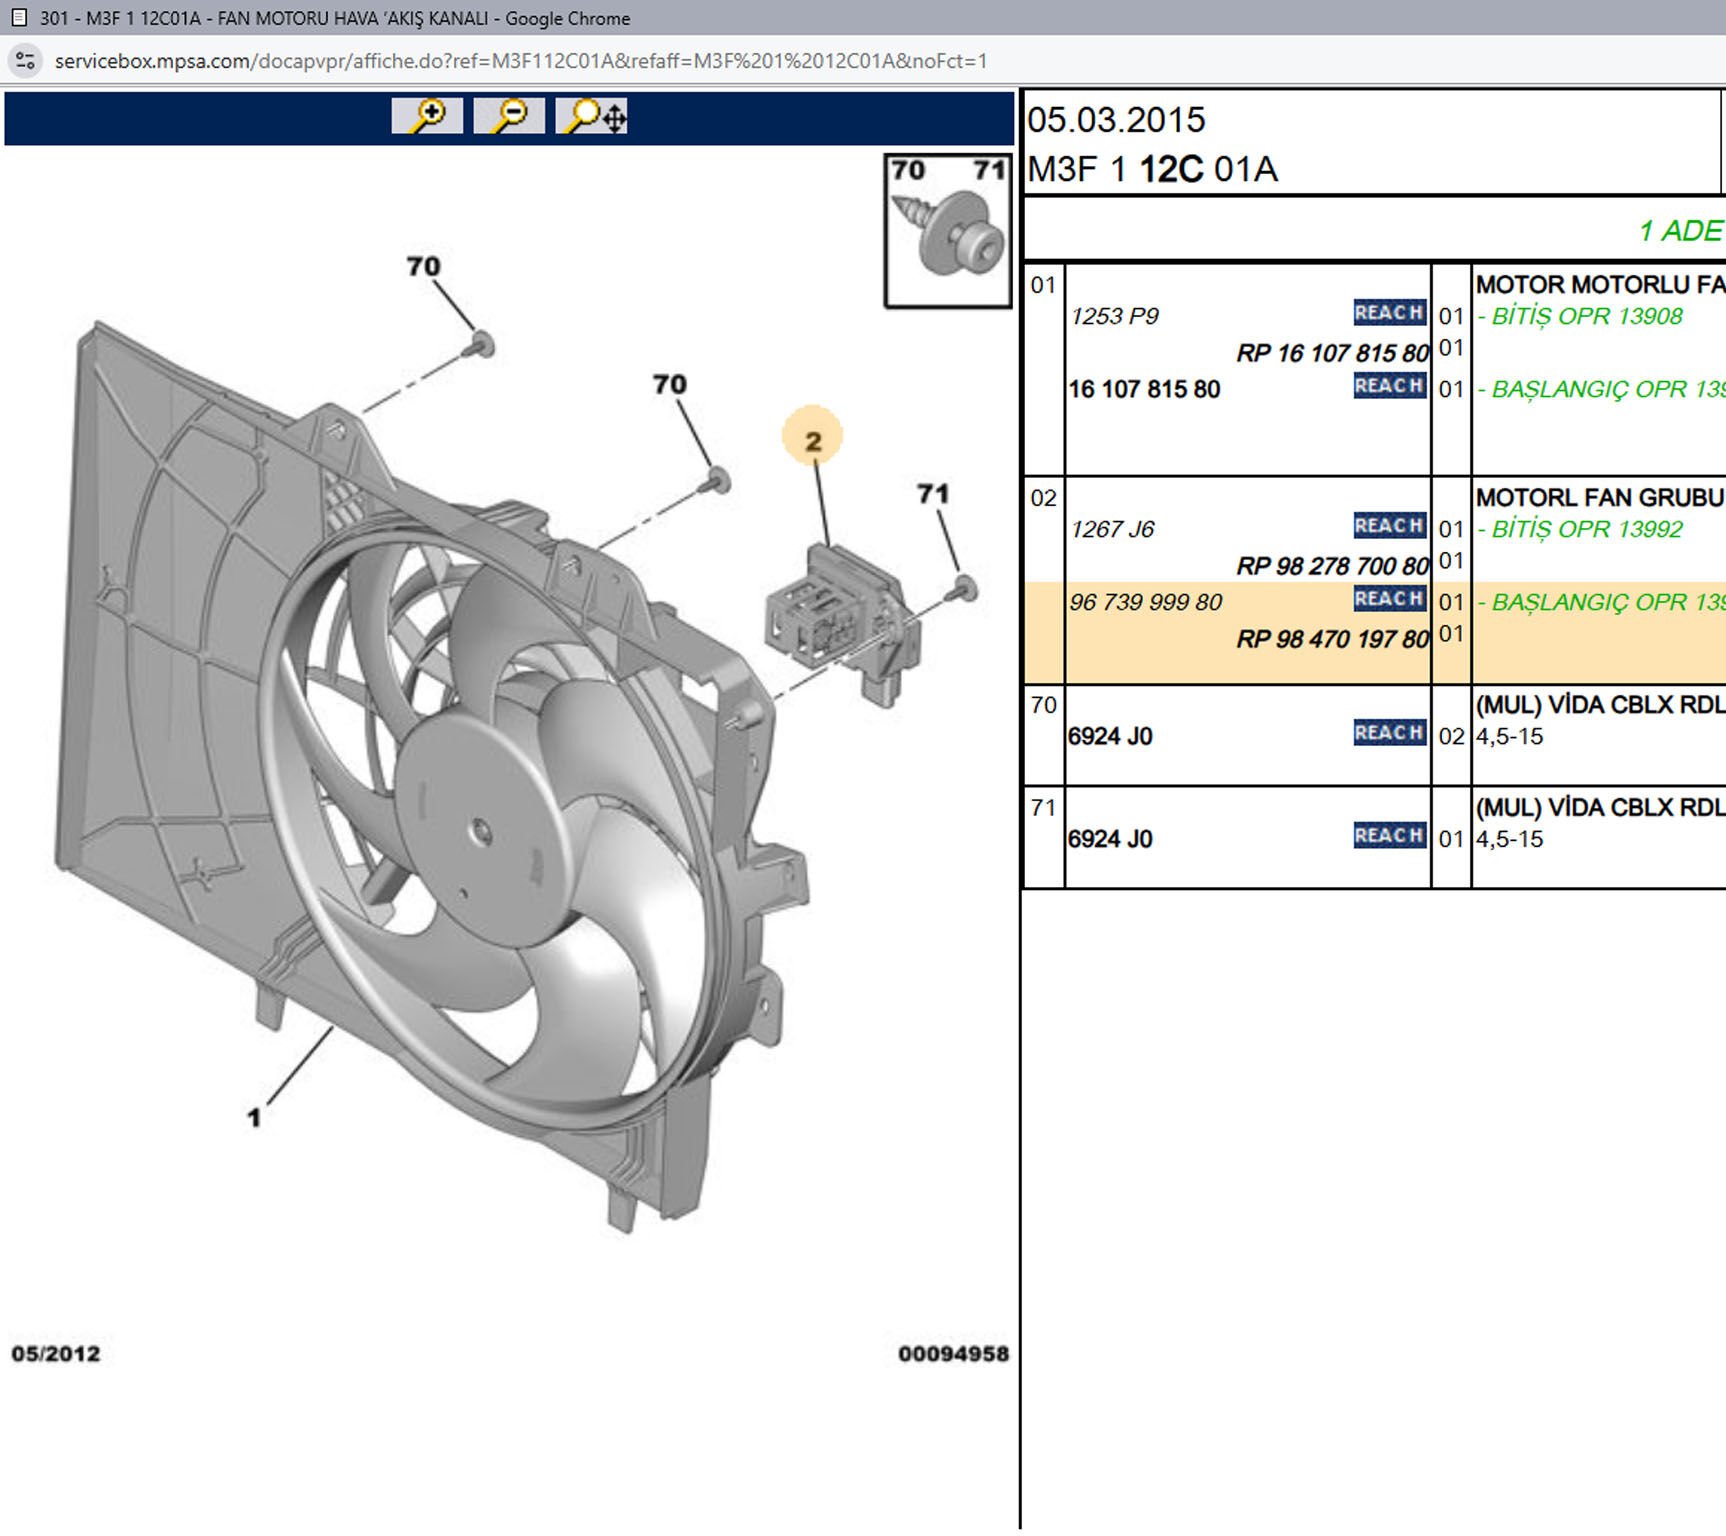1726x1536 pixels.
Task: Click part number 1253 P9
Action: coord(1114,317)
